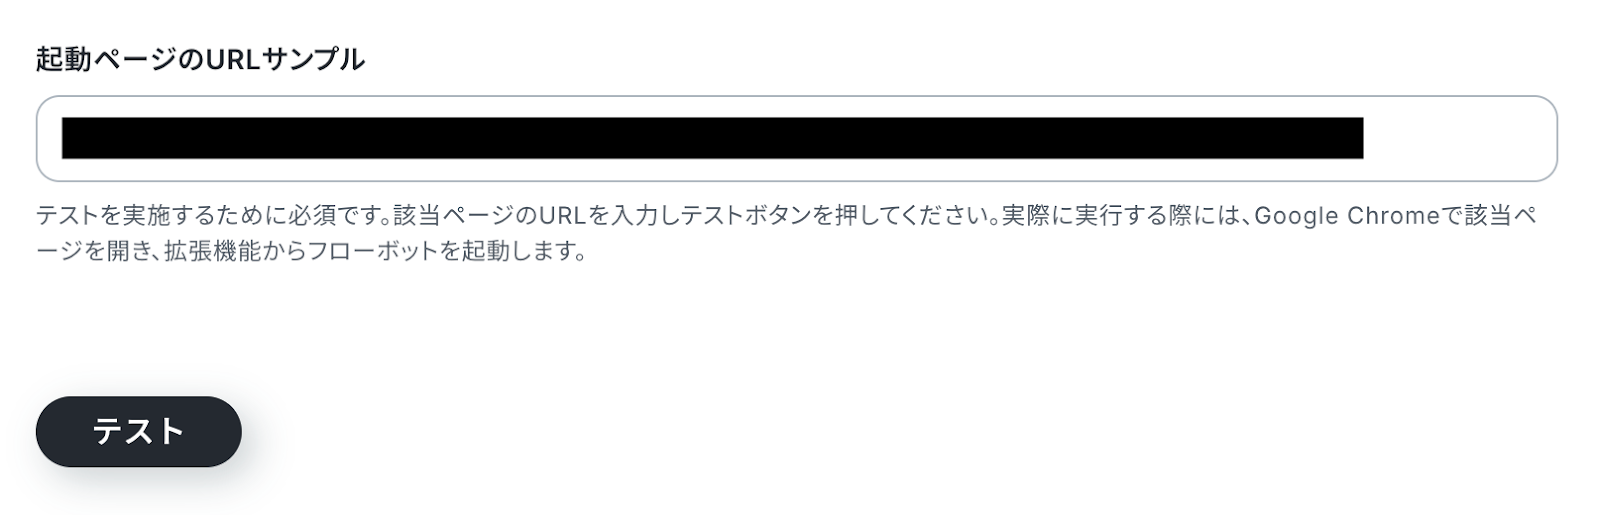This screenshot has width=1600, height=515.
Task: Click the テスト button
Action: pos(138,431)
